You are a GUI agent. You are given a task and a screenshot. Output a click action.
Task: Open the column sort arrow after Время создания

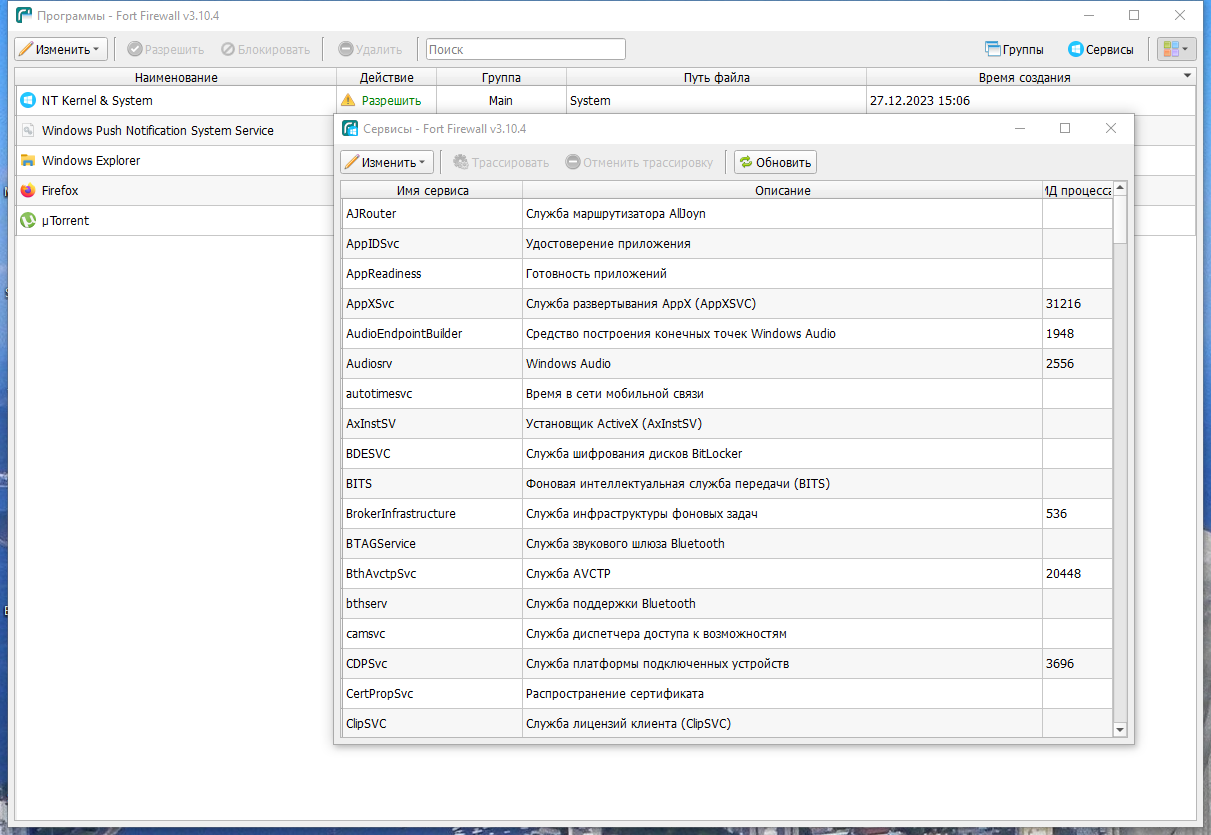coord(1187,76)
